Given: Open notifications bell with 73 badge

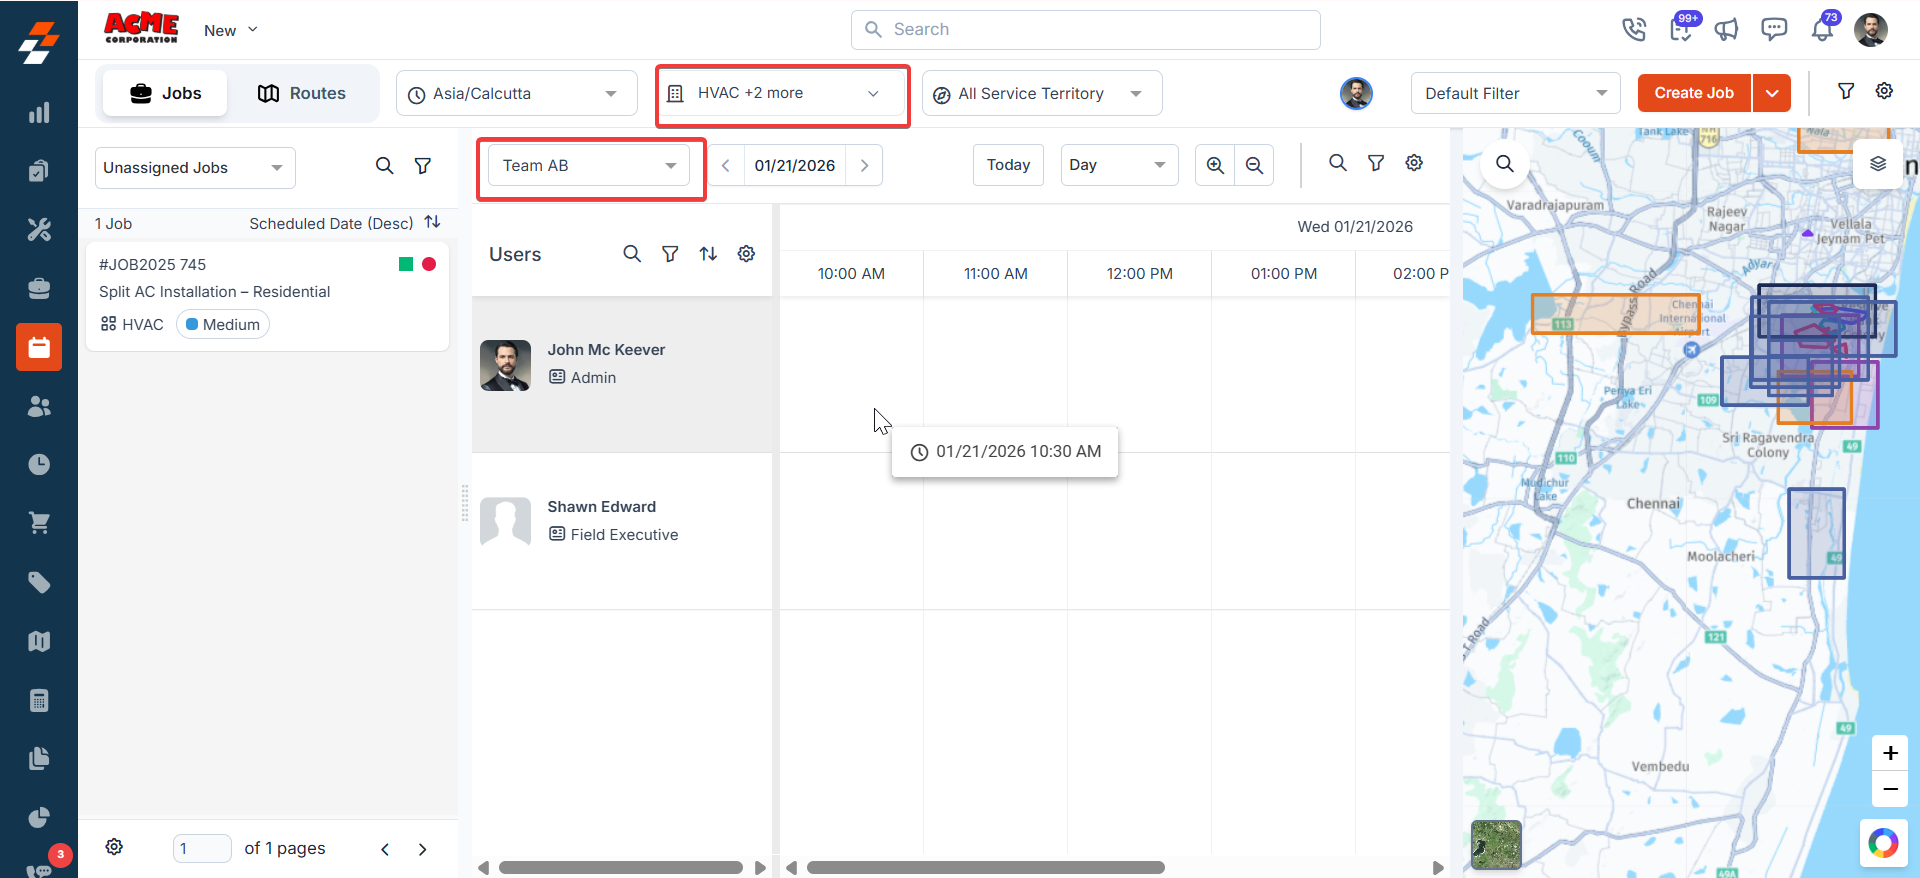Looking at the screenshot, I should pyautogui.click(x=1823, y=30).
